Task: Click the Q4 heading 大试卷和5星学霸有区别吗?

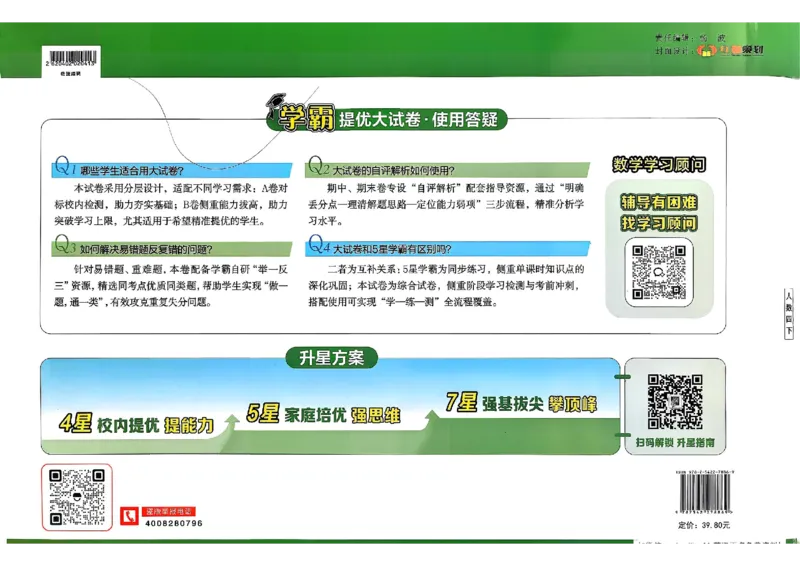Action: tap(392, 249)
